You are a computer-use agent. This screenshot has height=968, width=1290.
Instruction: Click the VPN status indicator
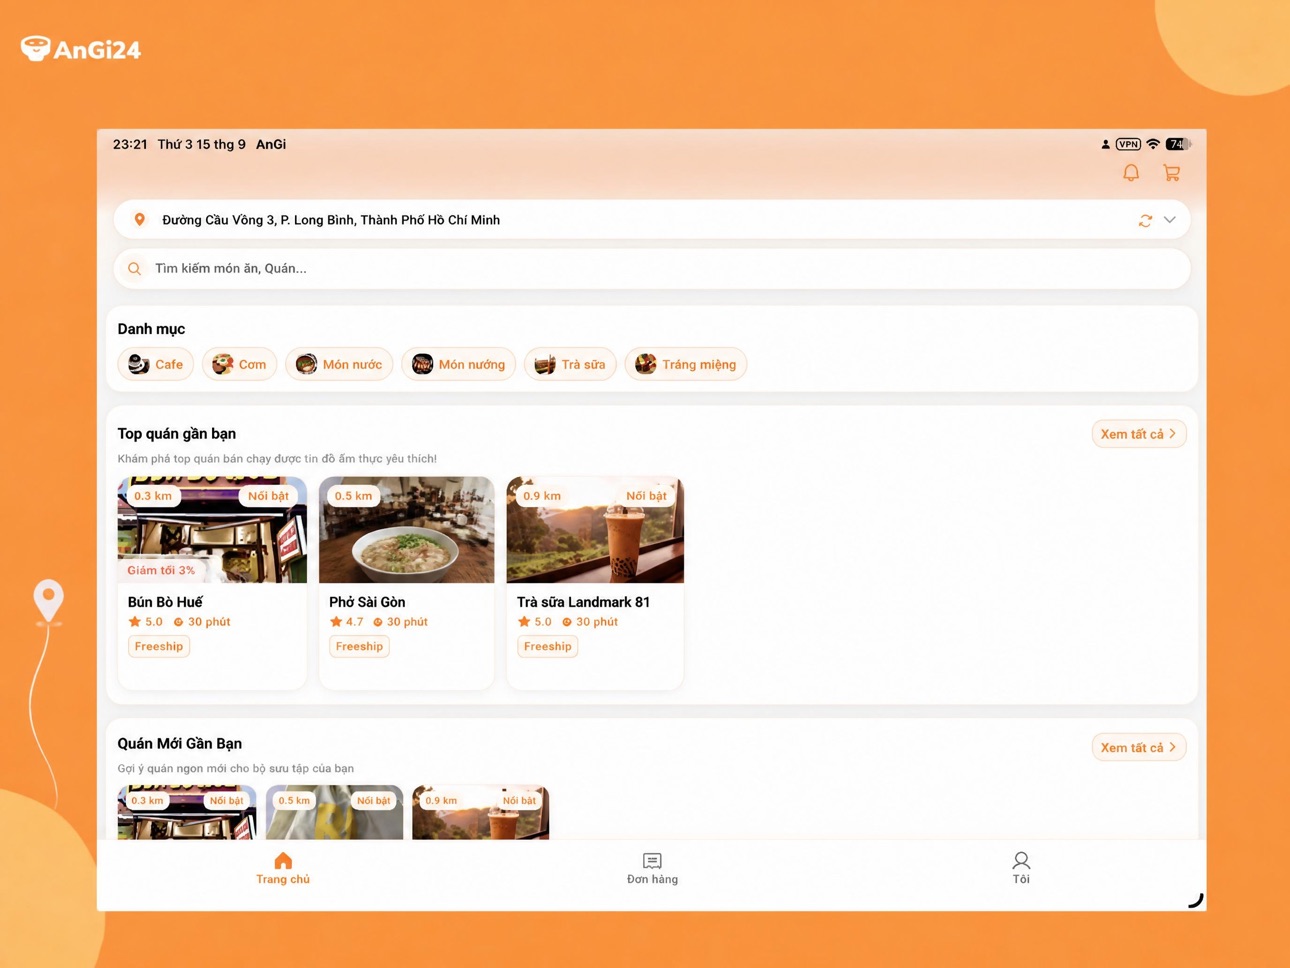click(1128, 144)
